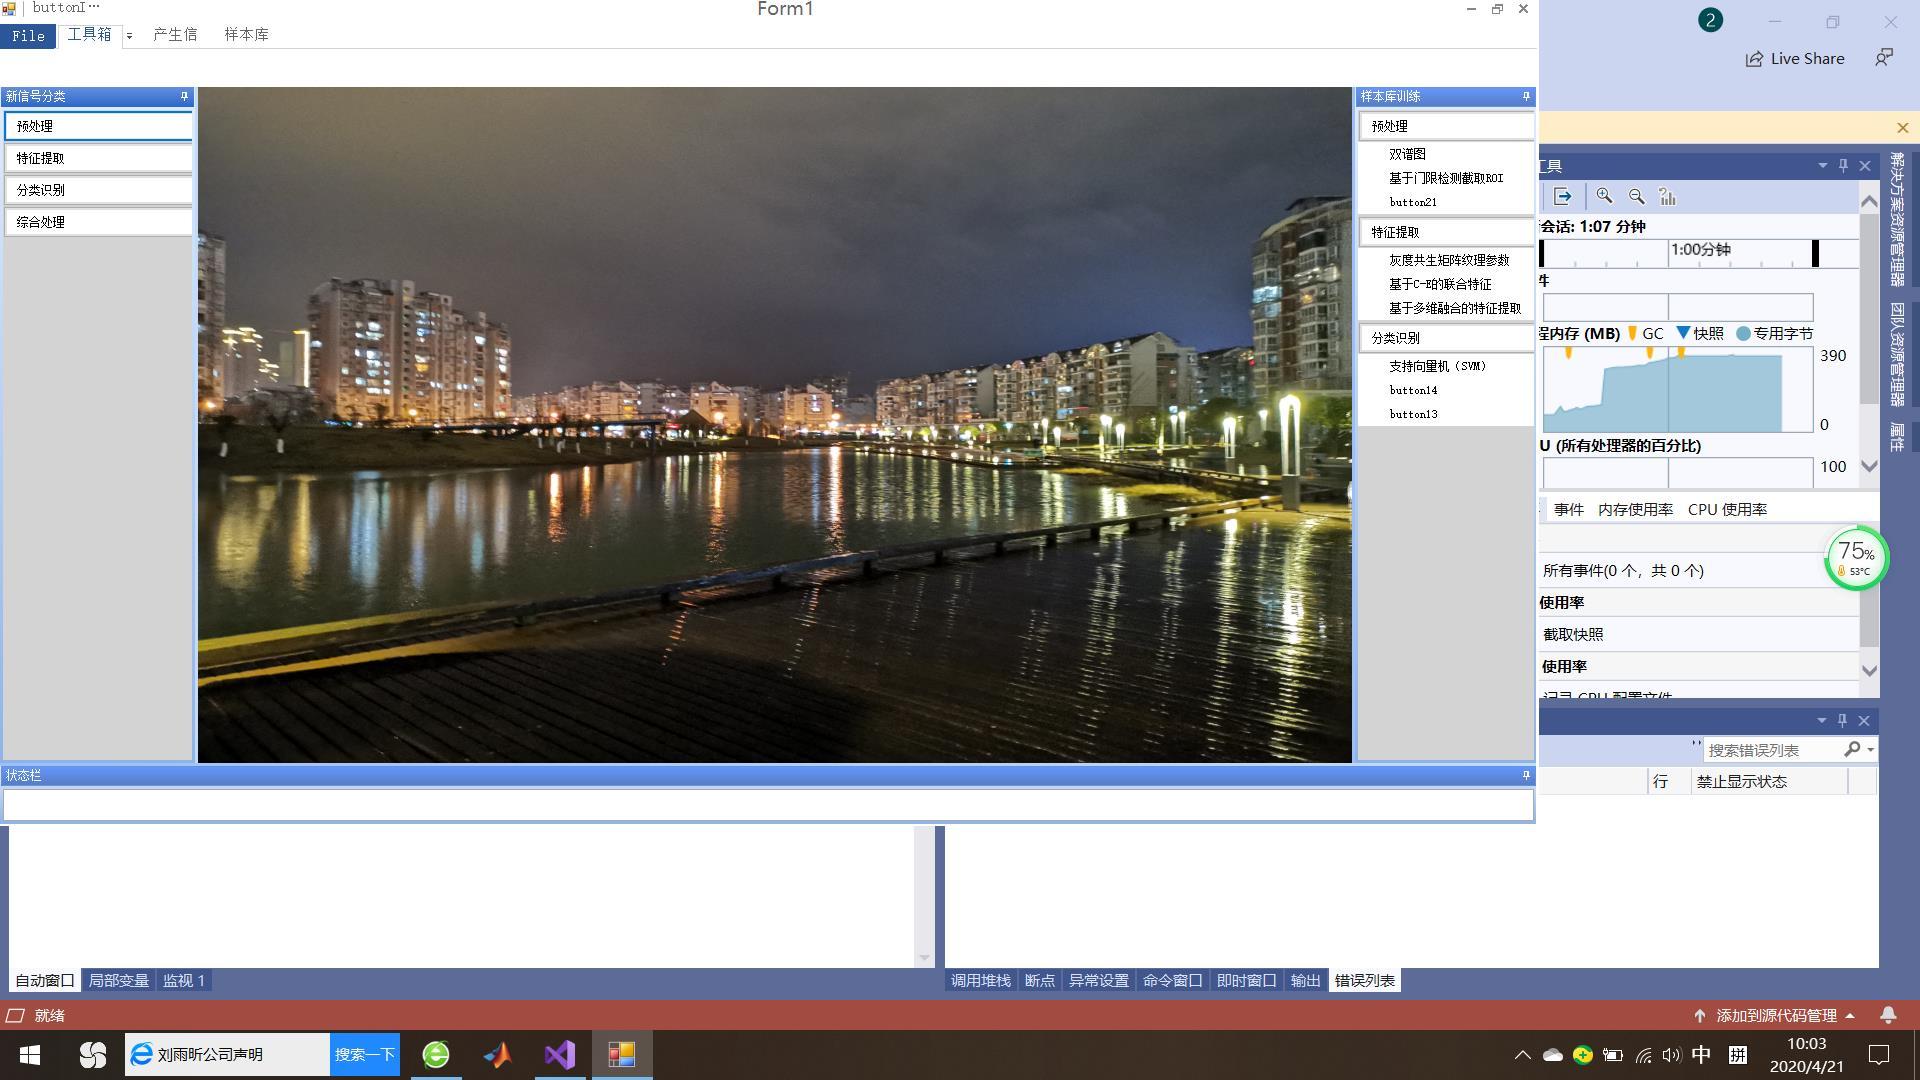Image resolution: width=1920 pixels, height=1080 pixels.
Task: Reset diagnostic timeline zoom view icon
Action: point(1667,197)
